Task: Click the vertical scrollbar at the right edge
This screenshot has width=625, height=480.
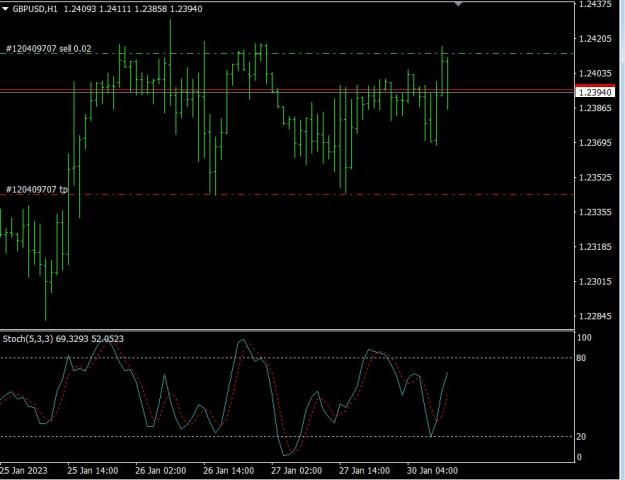Action: [622, 239]
